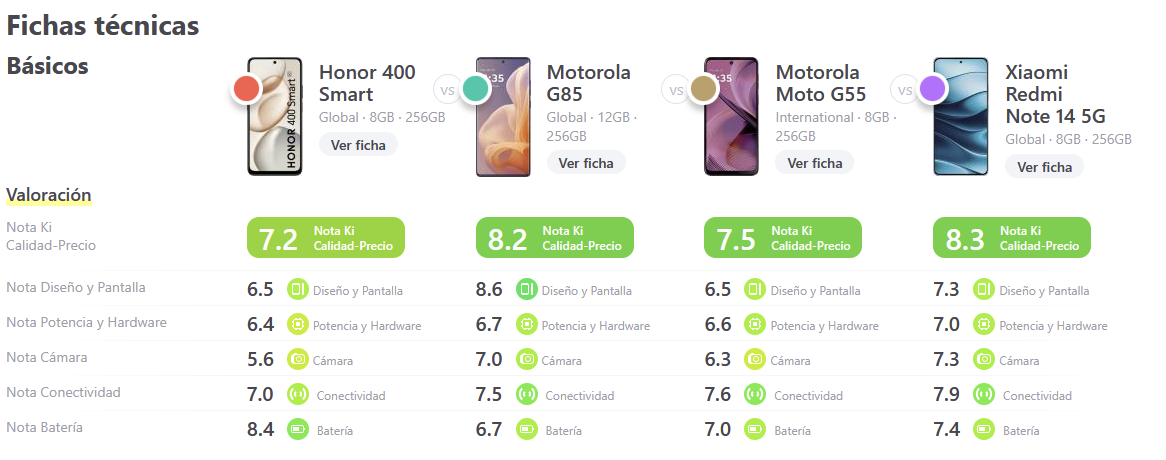Choose the purple swatch on Redmi Note 14 5G
The height and width of the screenshot is (460, 1166).
933,90
